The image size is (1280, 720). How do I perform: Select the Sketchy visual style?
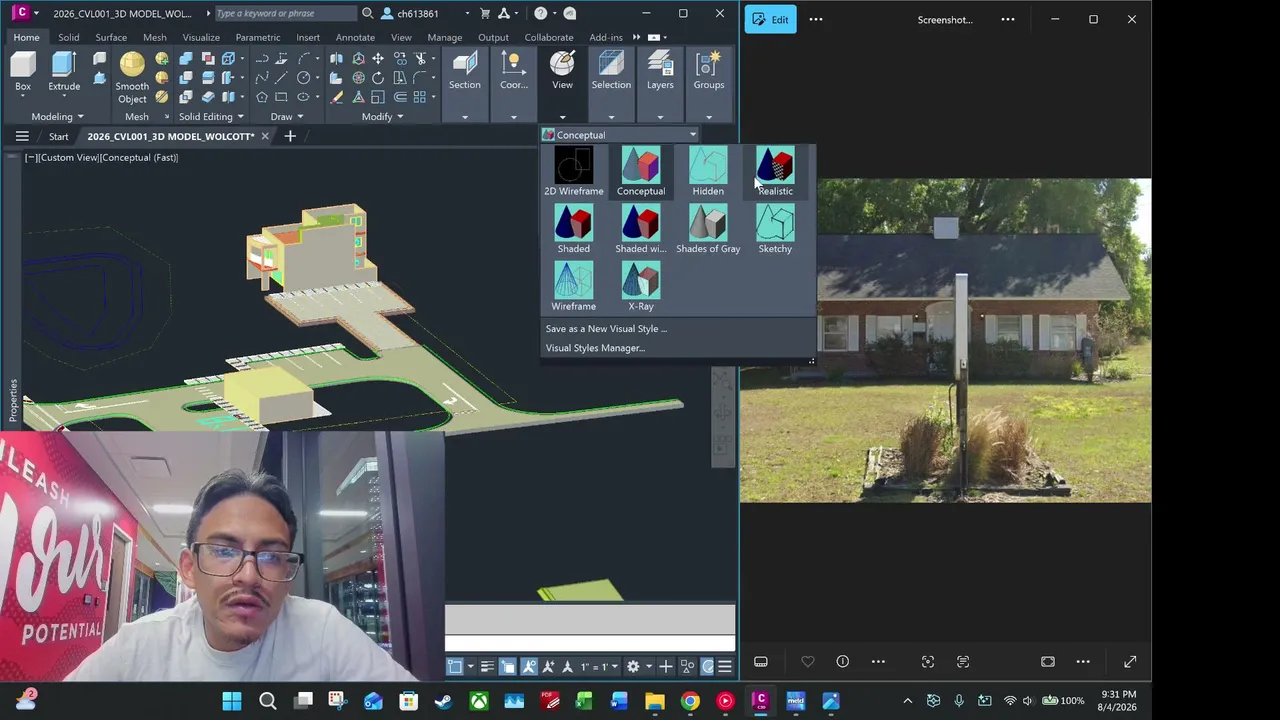point(775,229)
